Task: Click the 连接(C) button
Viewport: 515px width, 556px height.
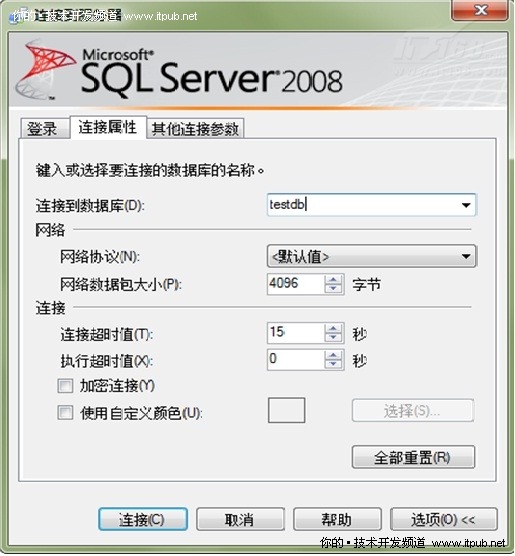Action: pos(143,519)
